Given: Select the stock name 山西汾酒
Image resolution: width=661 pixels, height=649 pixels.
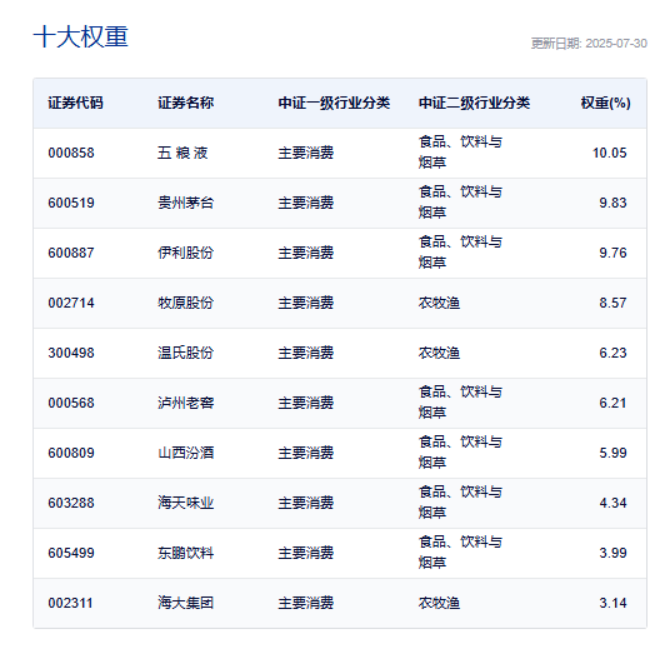Looking at the screenshot, I should [x=186, y=453].
